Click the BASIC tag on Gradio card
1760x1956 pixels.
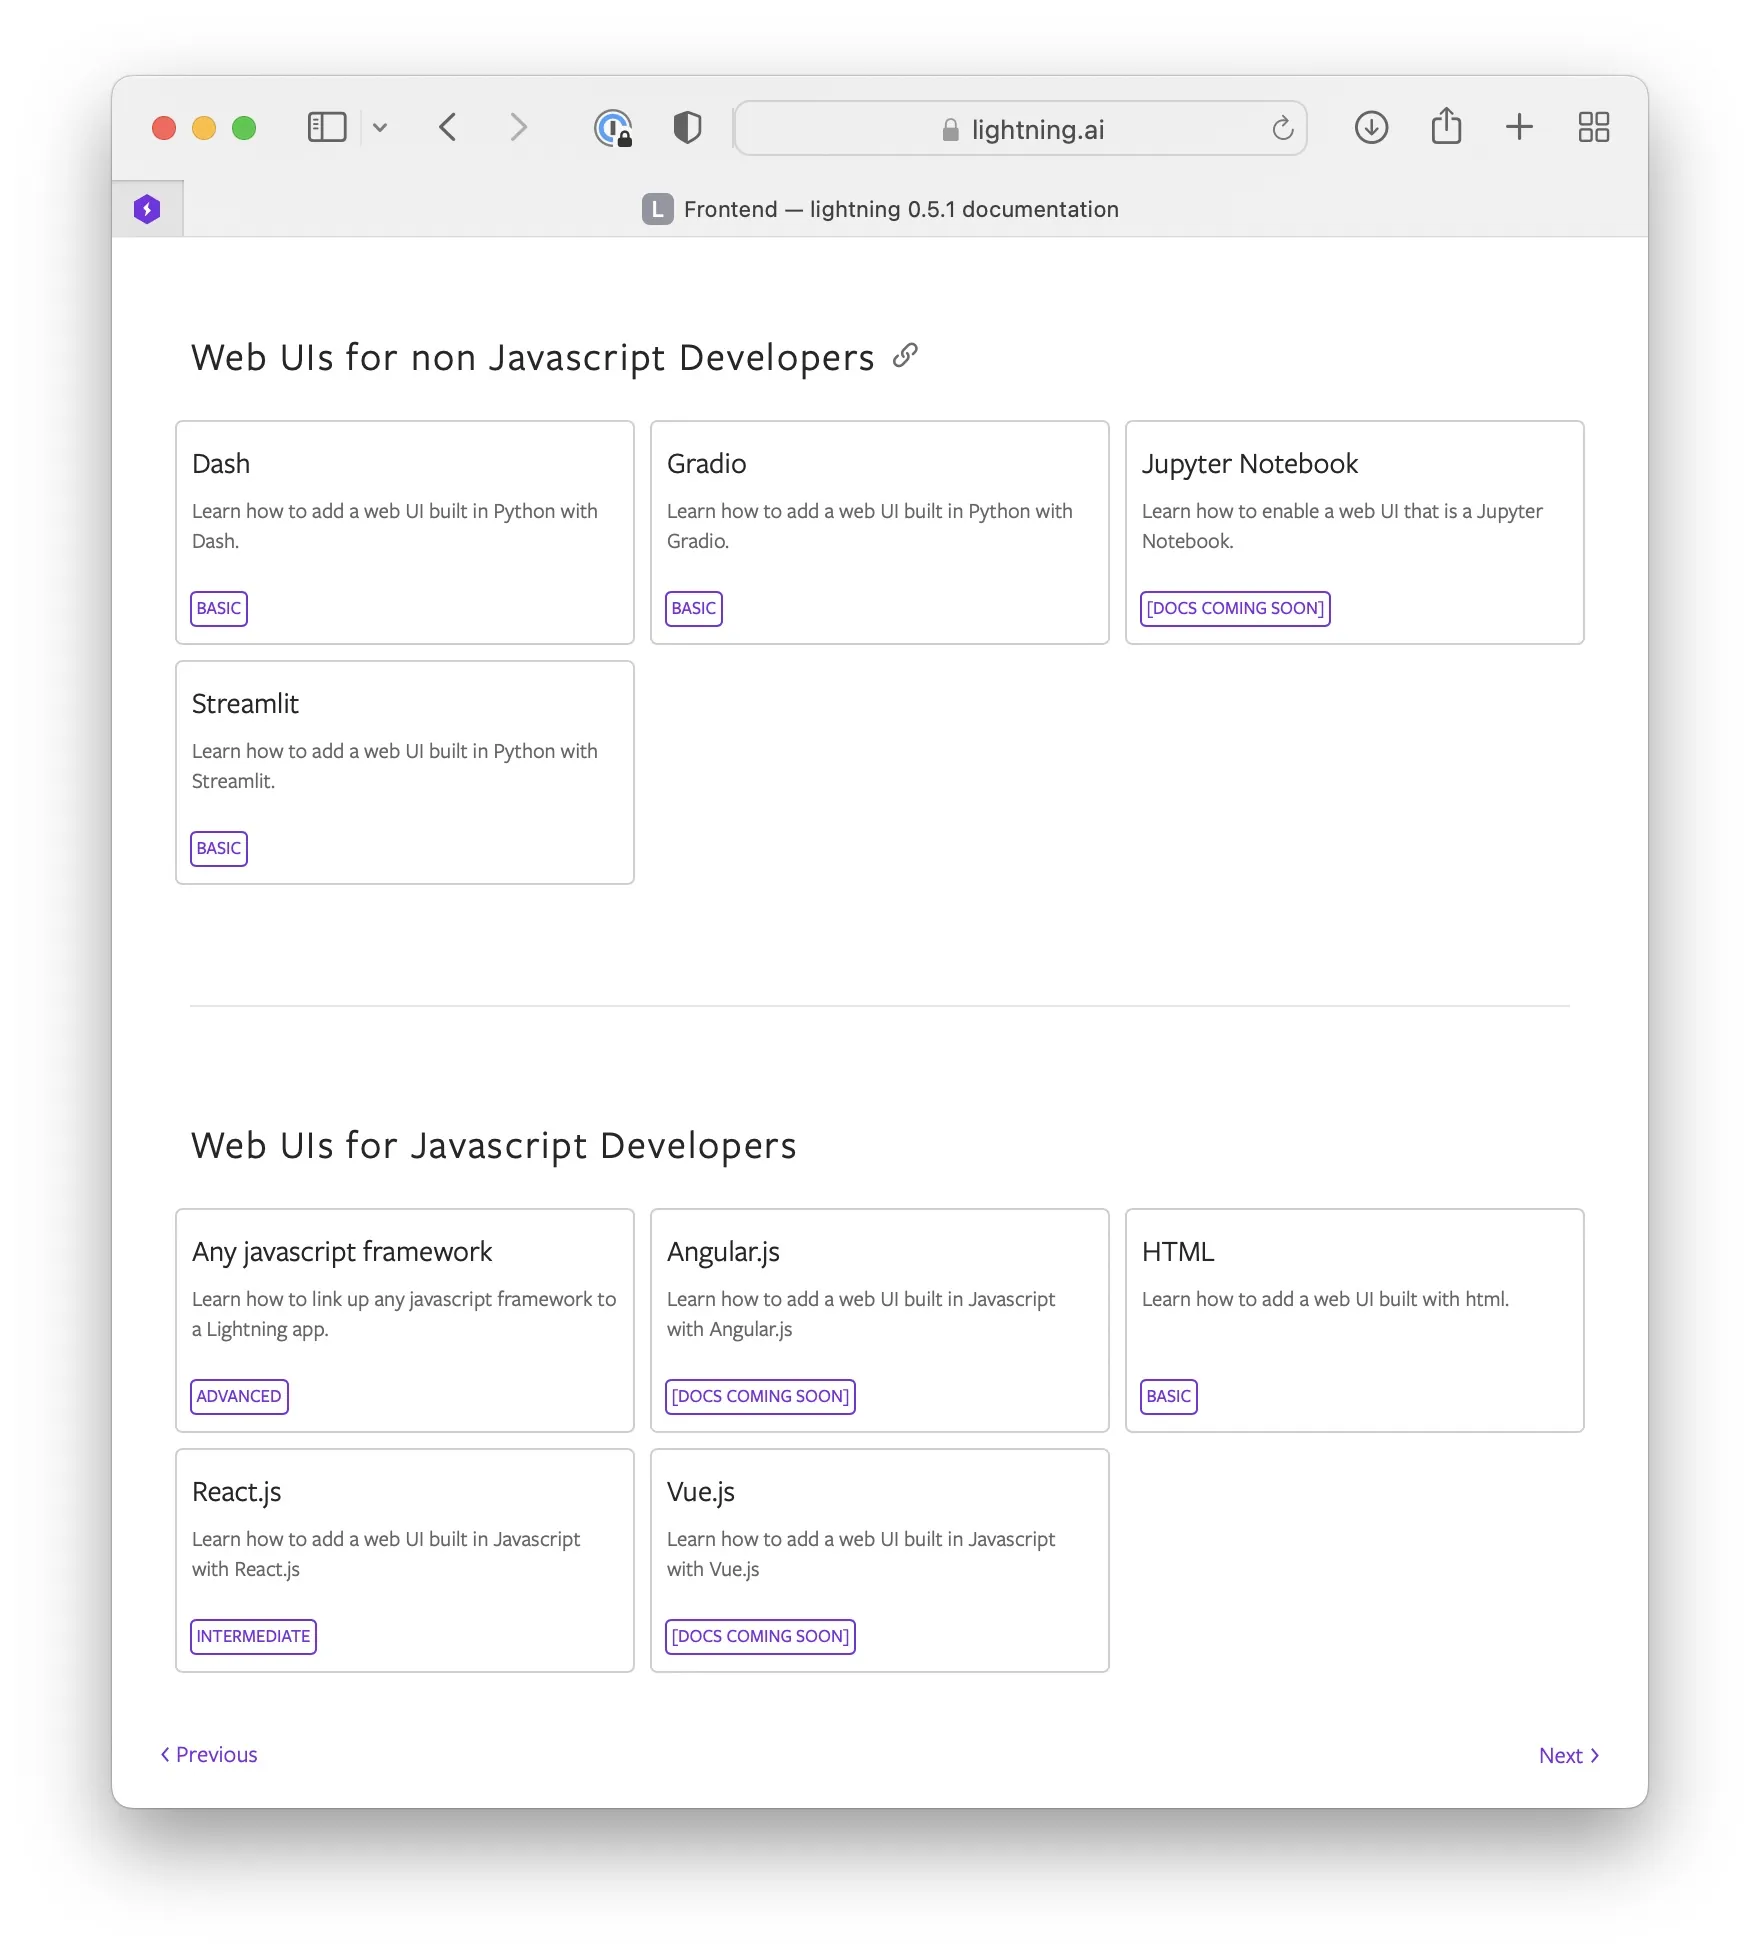tap(694, 608)
